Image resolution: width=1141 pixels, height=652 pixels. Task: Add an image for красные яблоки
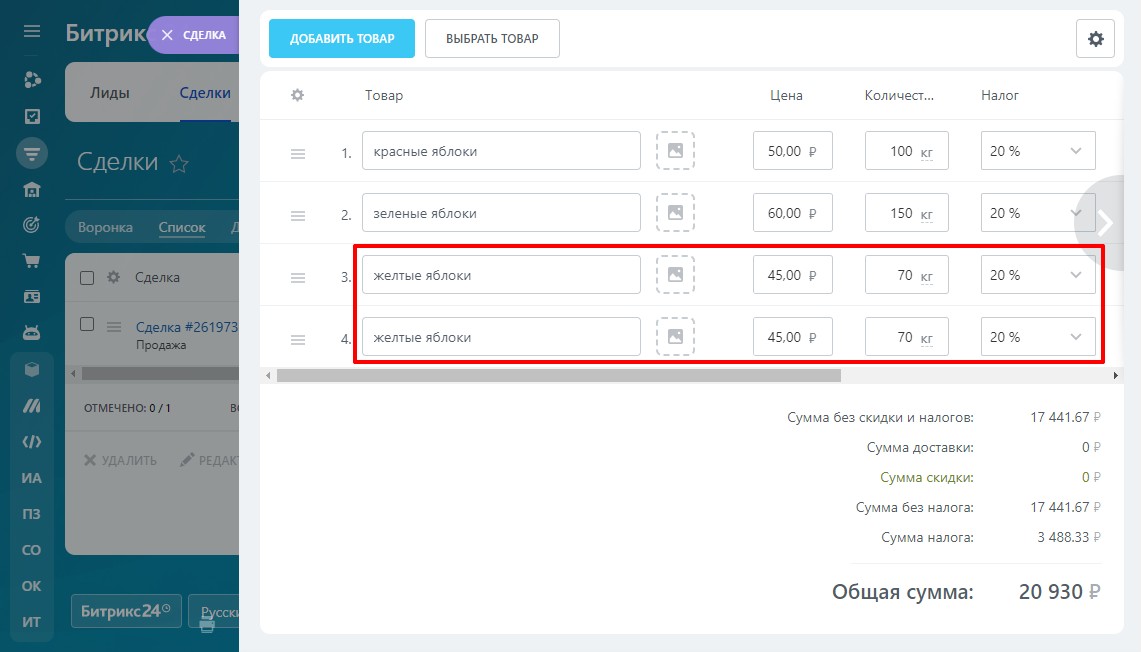click(x=675, y=151)
